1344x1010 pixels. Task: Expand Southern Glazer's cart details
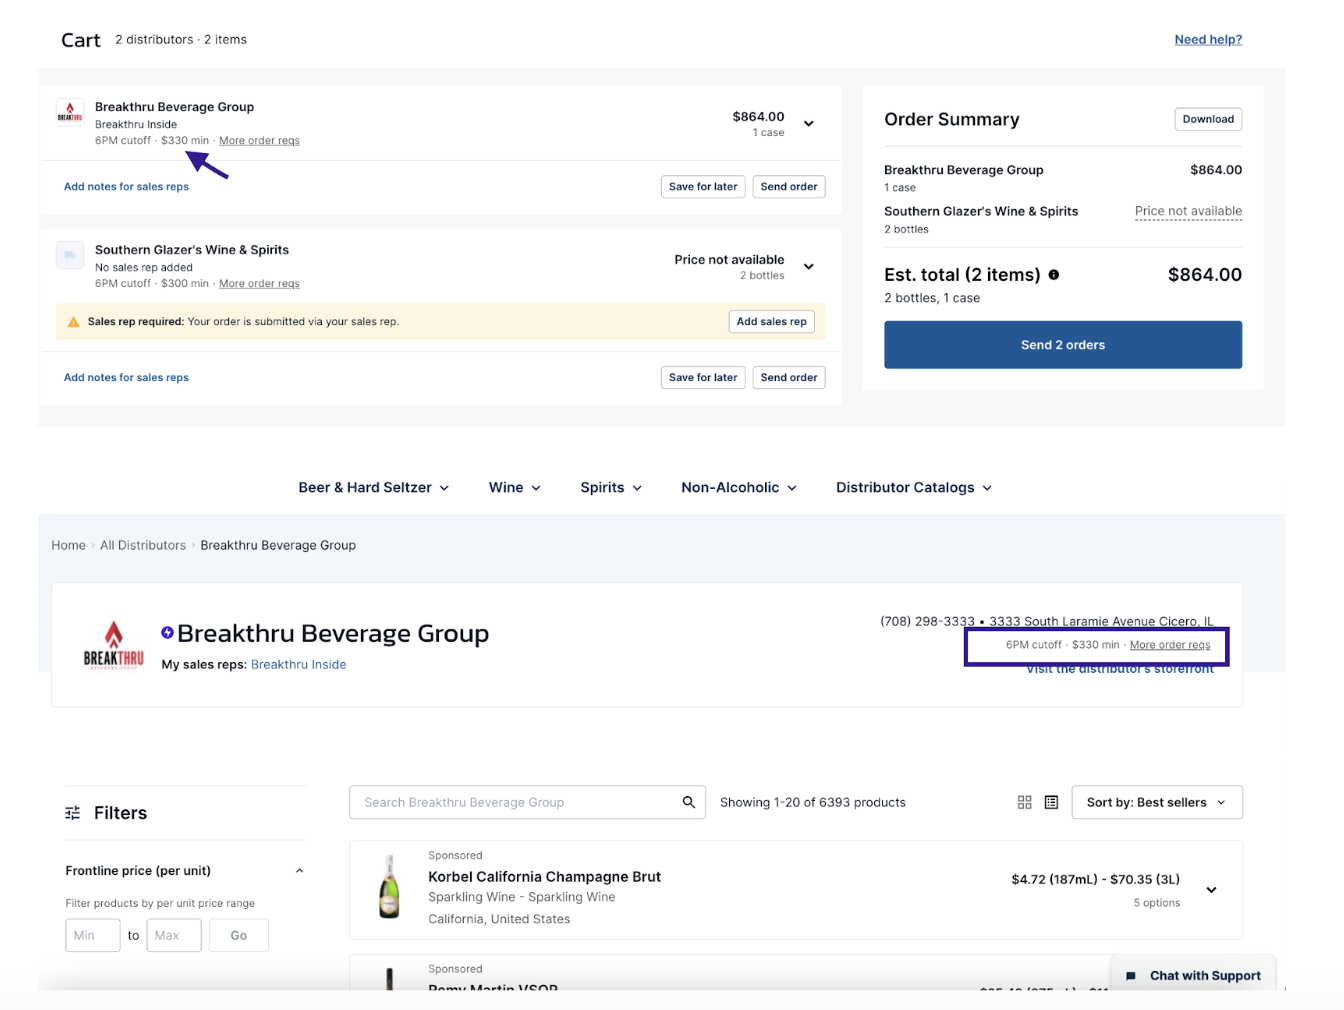[809, 267]
